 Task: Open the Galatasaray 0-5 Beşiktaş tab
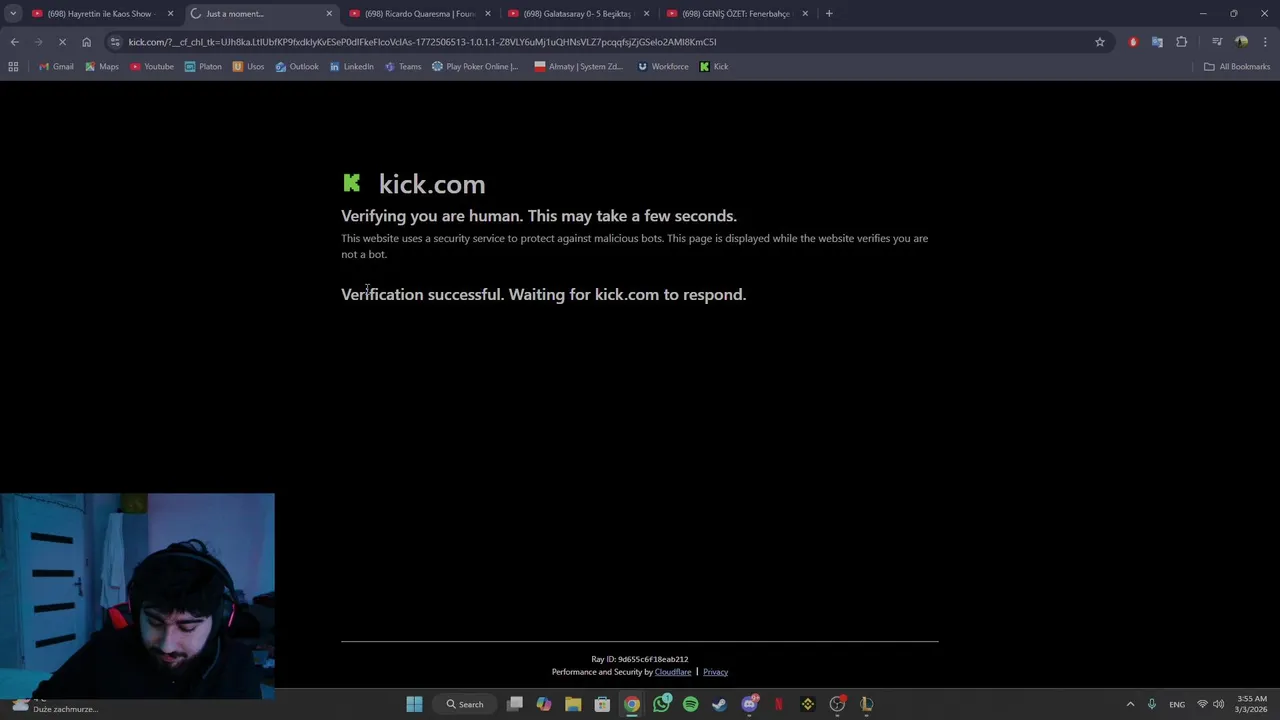coord(578,14)
